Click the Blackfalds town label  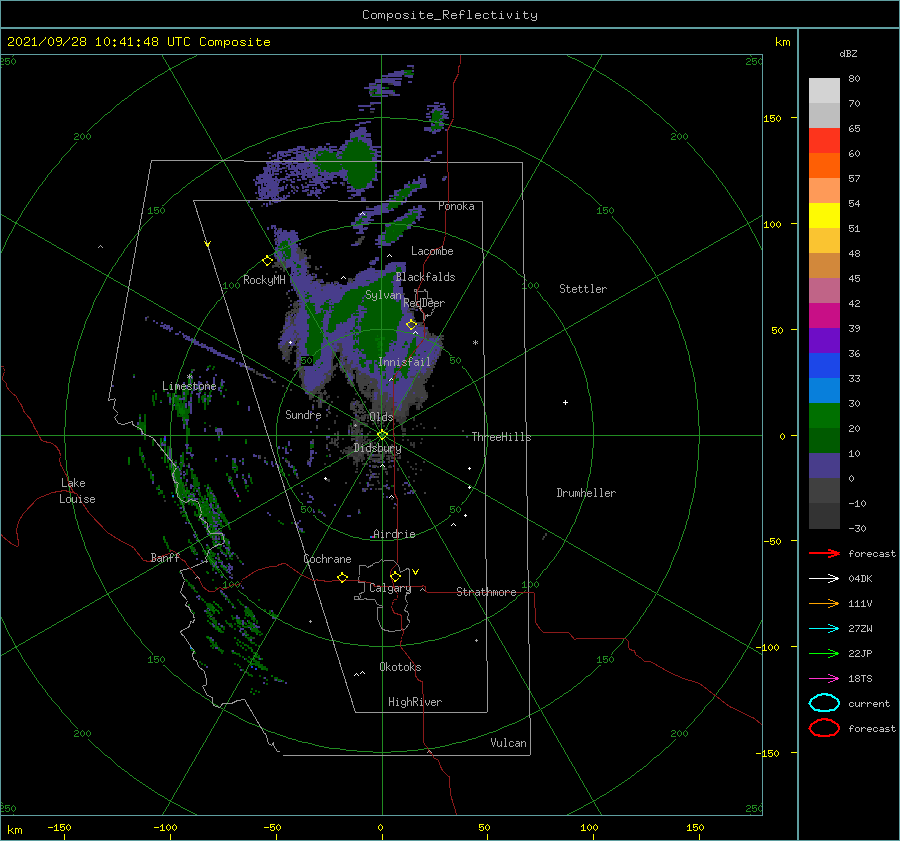pos(425,277)
